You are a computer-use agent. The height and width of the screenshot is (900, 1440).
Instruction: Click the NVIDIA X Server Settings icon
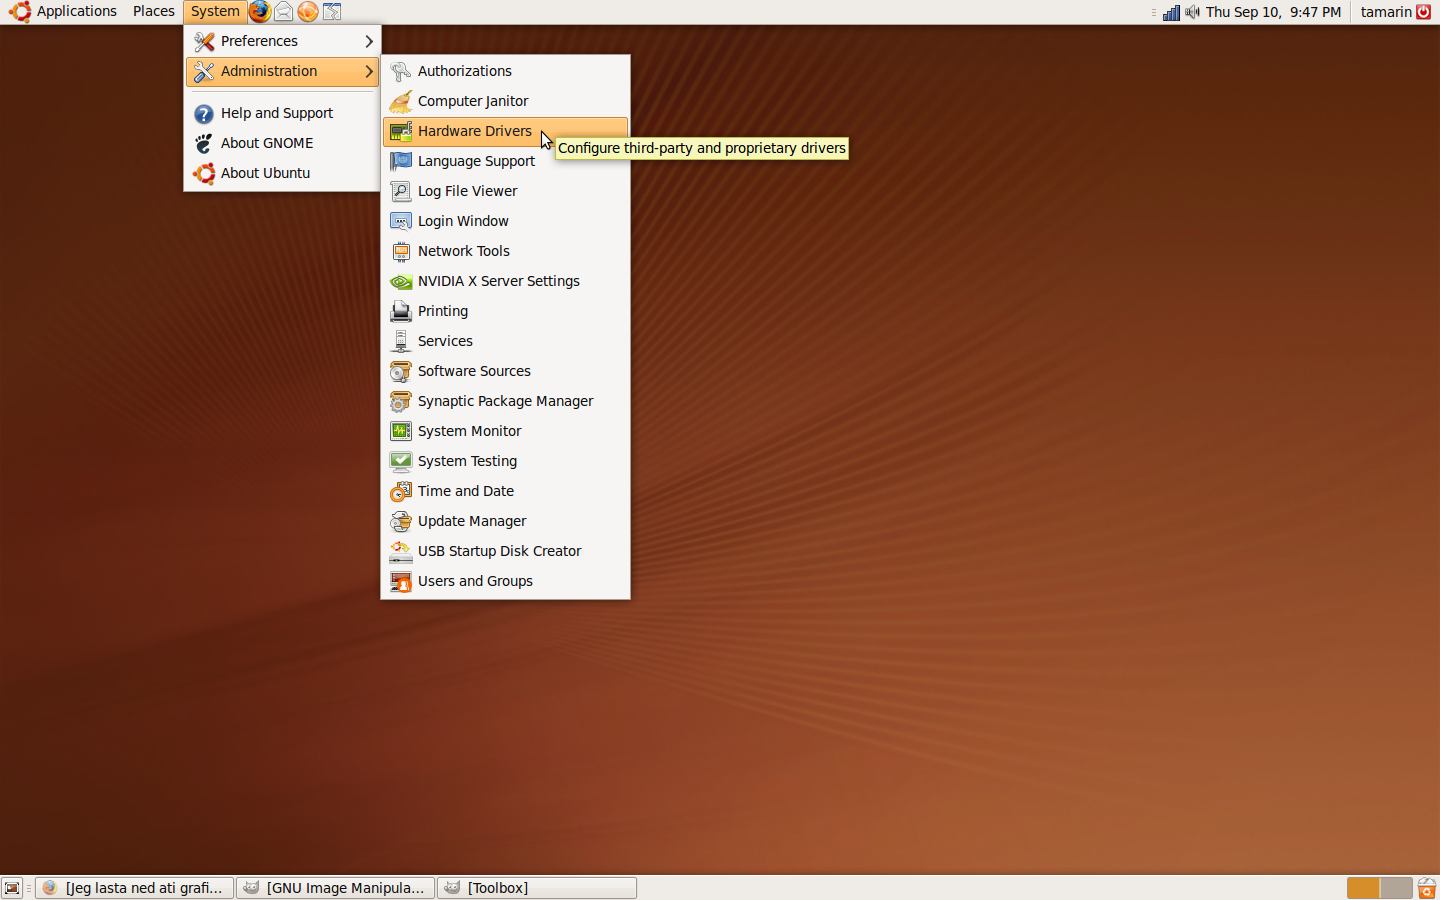(x=400, y=281)
